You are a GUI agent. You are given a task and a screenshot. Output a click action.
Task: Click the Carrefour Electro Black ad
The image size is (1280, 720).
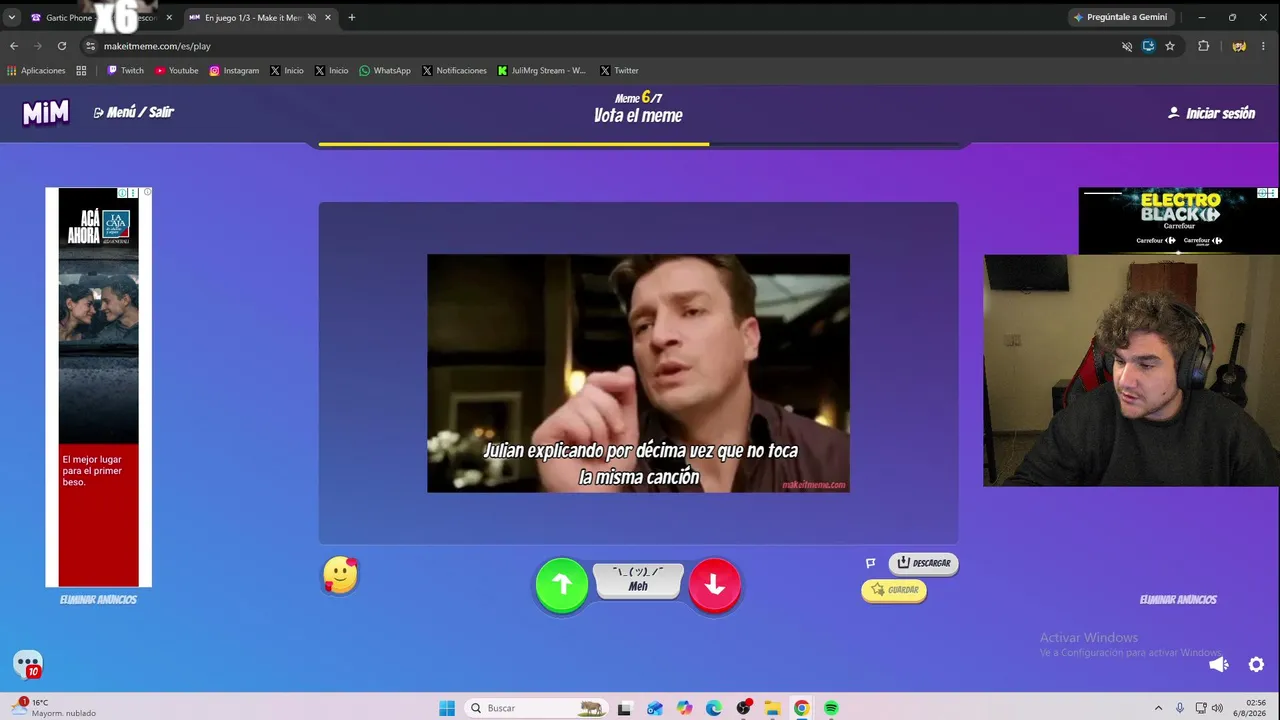(x=1179, y=220)
